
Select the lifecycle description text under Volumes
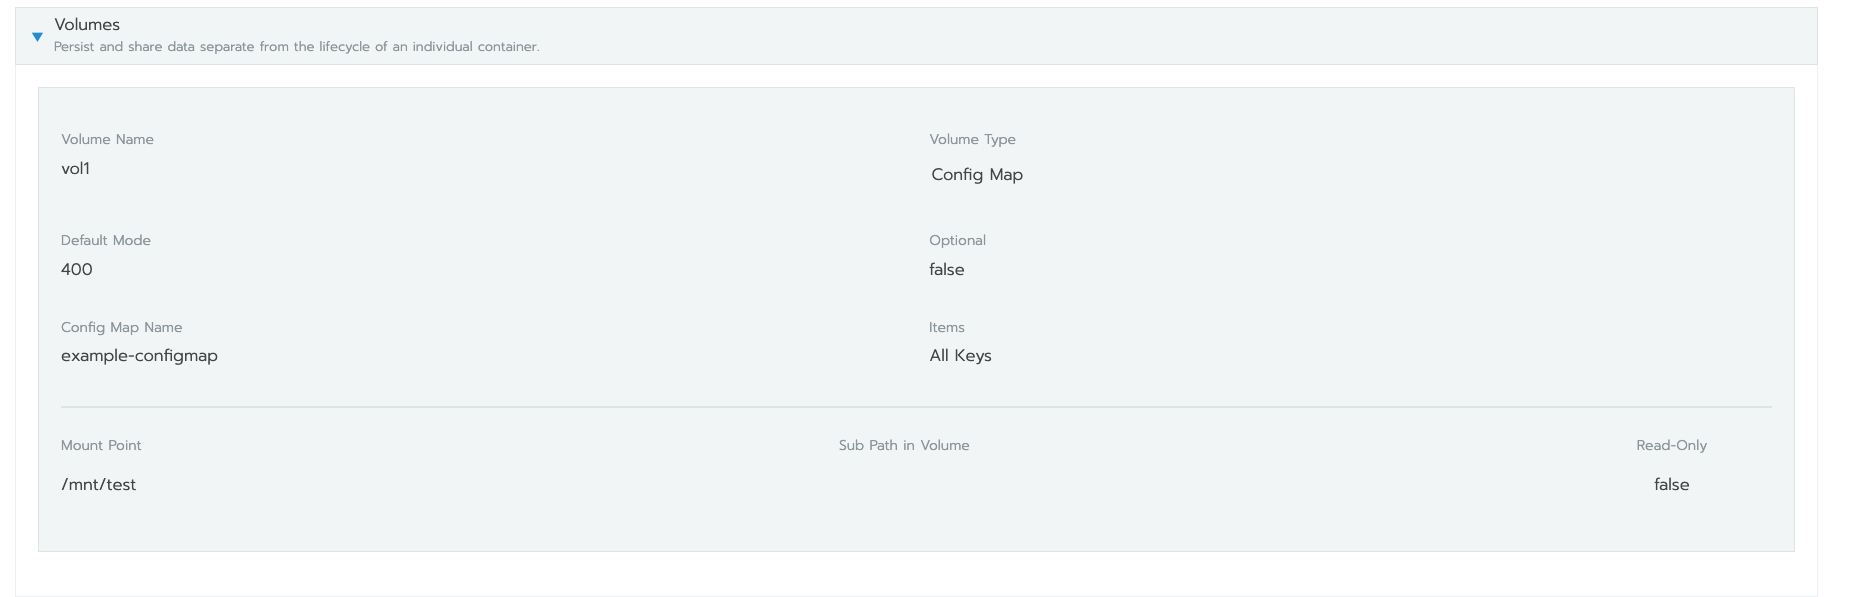297,46
